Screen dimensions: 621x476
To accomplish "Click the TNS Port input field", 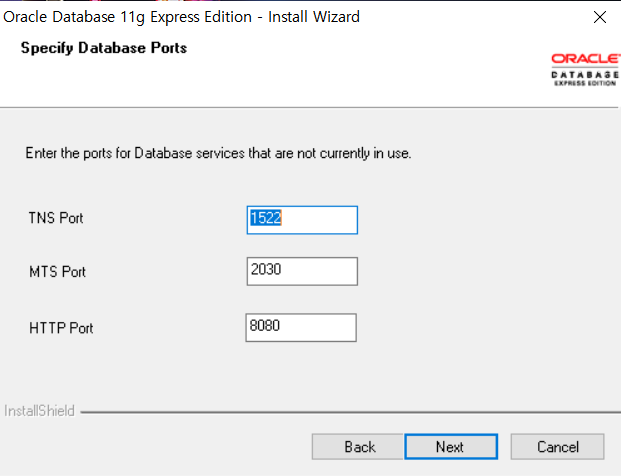I will [302, 220].
